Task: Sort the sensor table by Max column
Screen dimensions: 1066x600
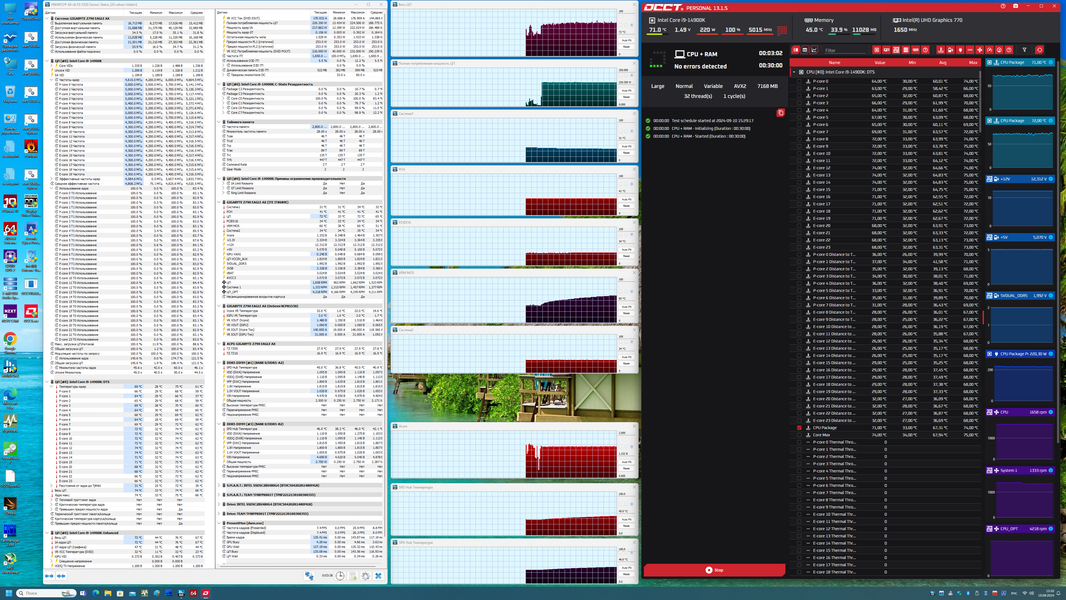Action: [x=973, y=63]
